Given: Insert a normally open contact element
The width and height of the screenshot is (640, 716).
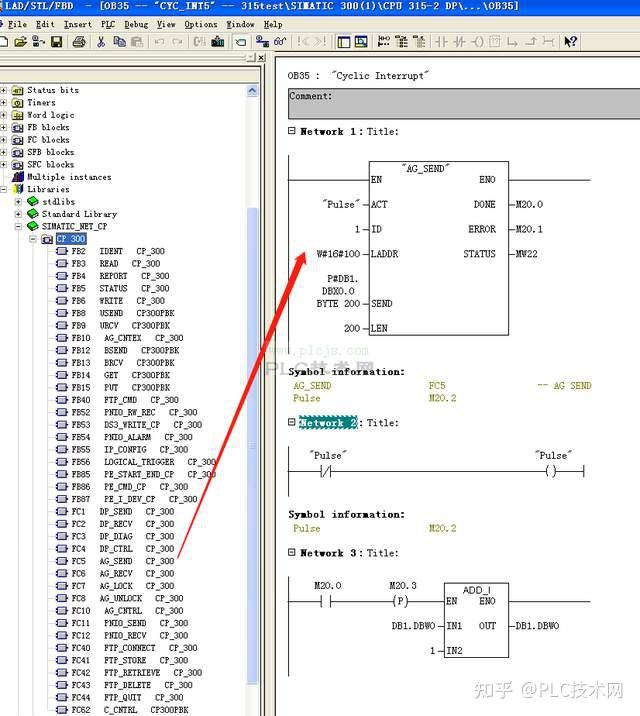Looking at the screenshot, I should [x=441, y=42].
